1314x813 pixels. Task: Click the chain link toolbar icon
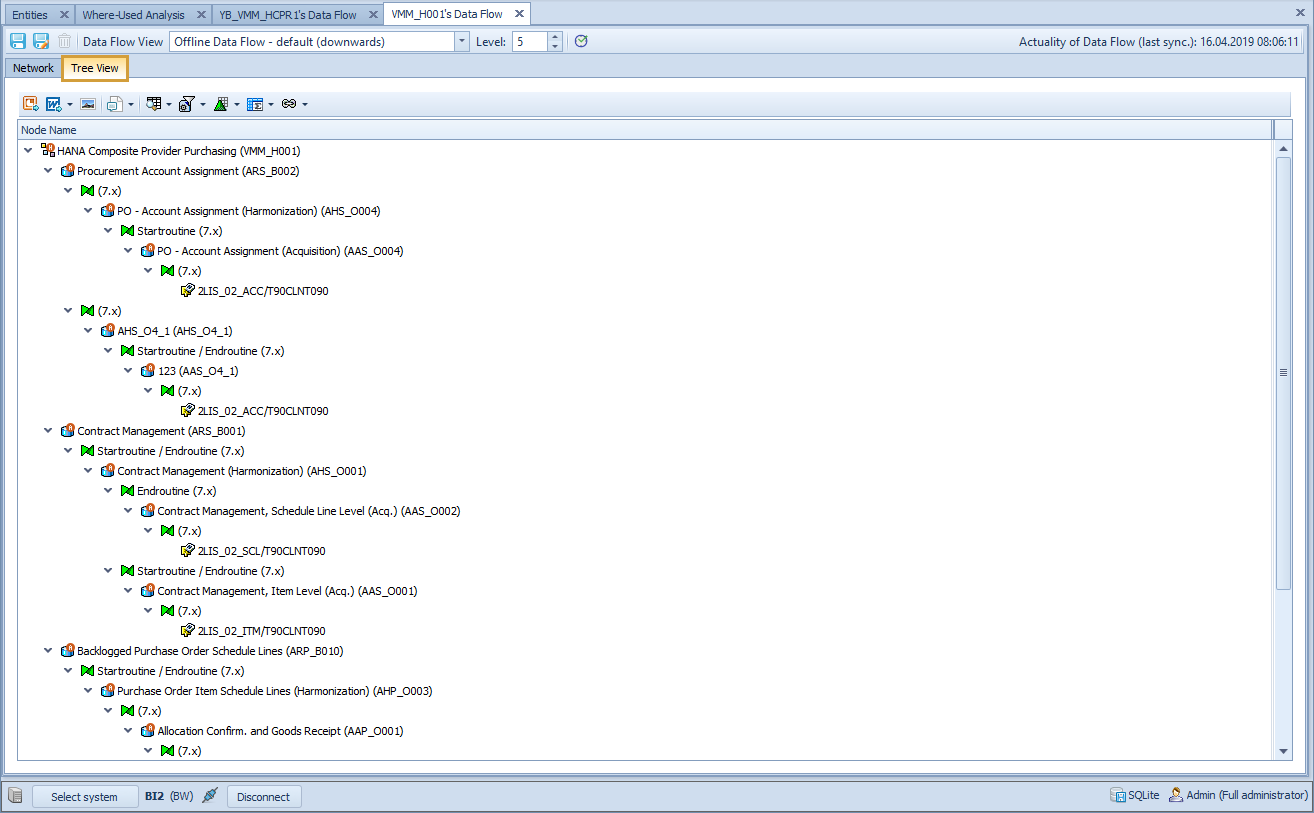click(289, 104)
